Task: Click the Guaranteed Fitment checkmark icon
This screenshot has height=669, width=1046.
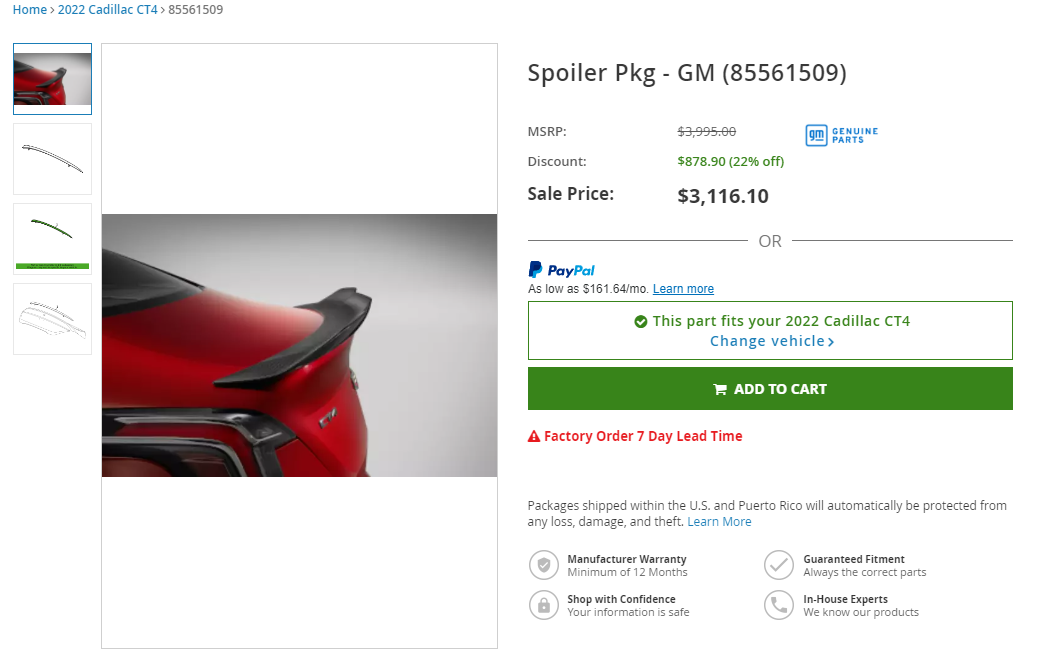Action: tap(779, 565)
